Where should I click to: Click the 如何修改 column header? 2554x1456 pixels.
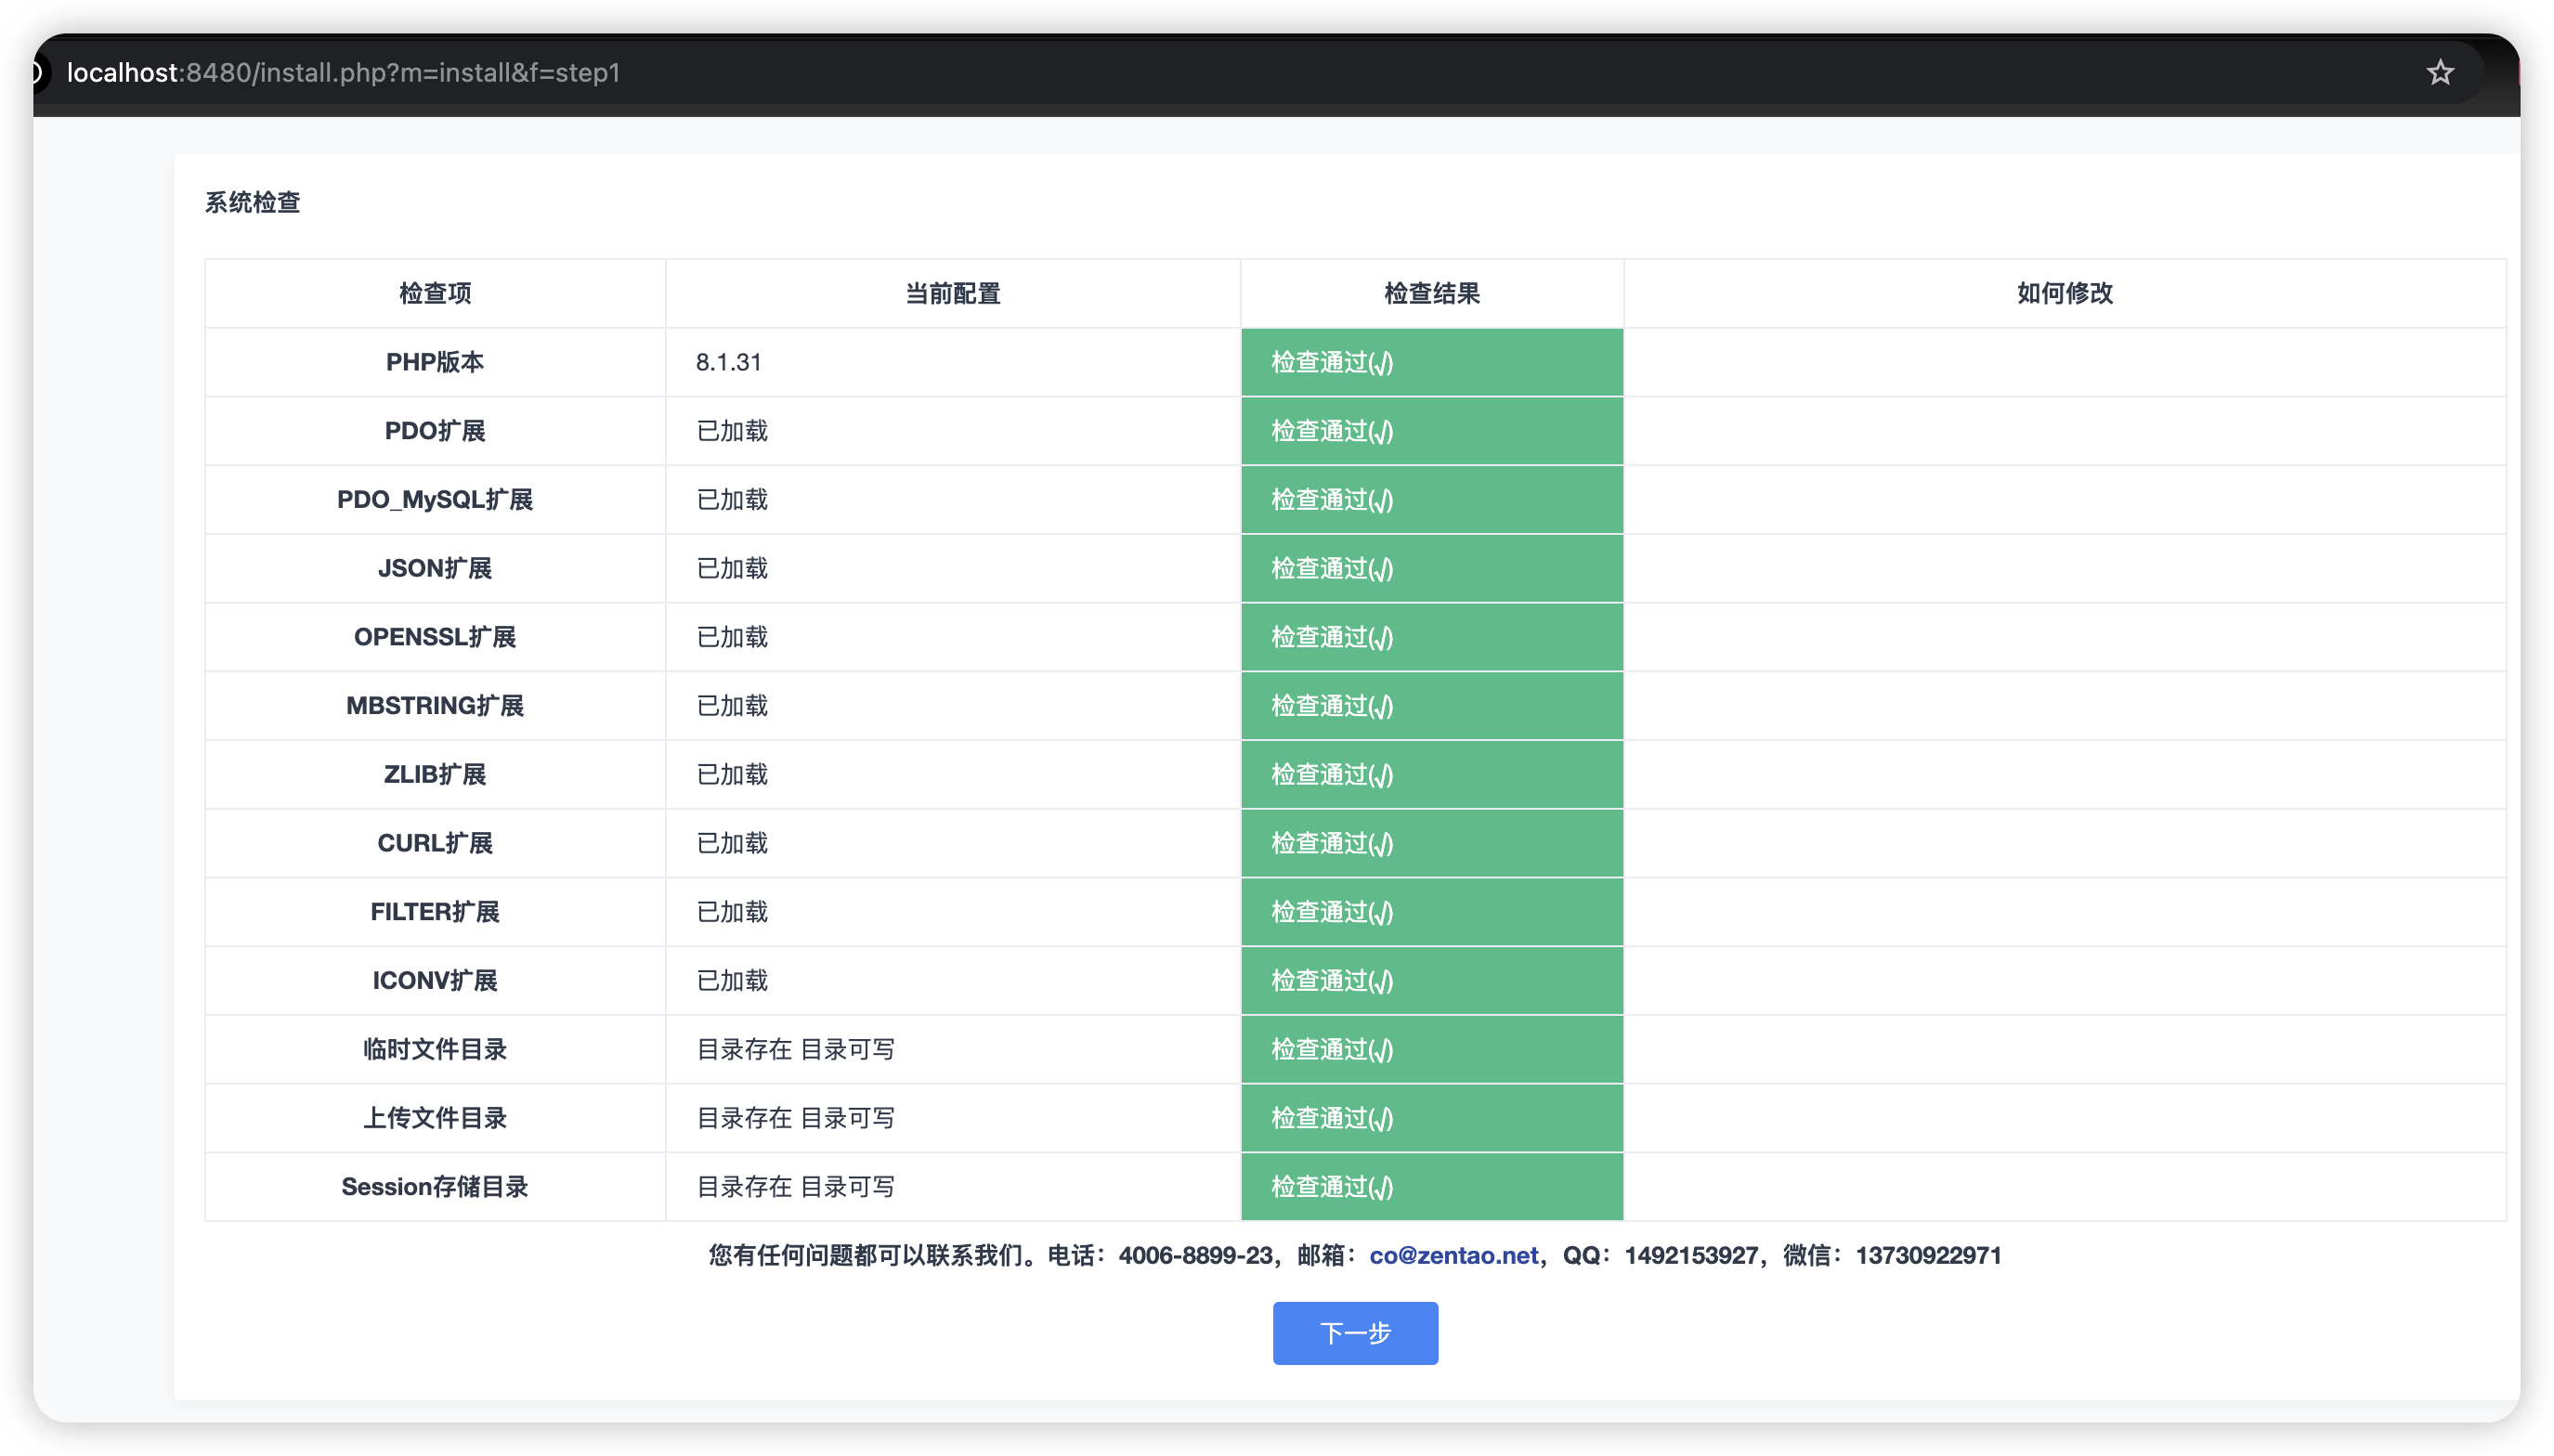(x=2064, y=293)
